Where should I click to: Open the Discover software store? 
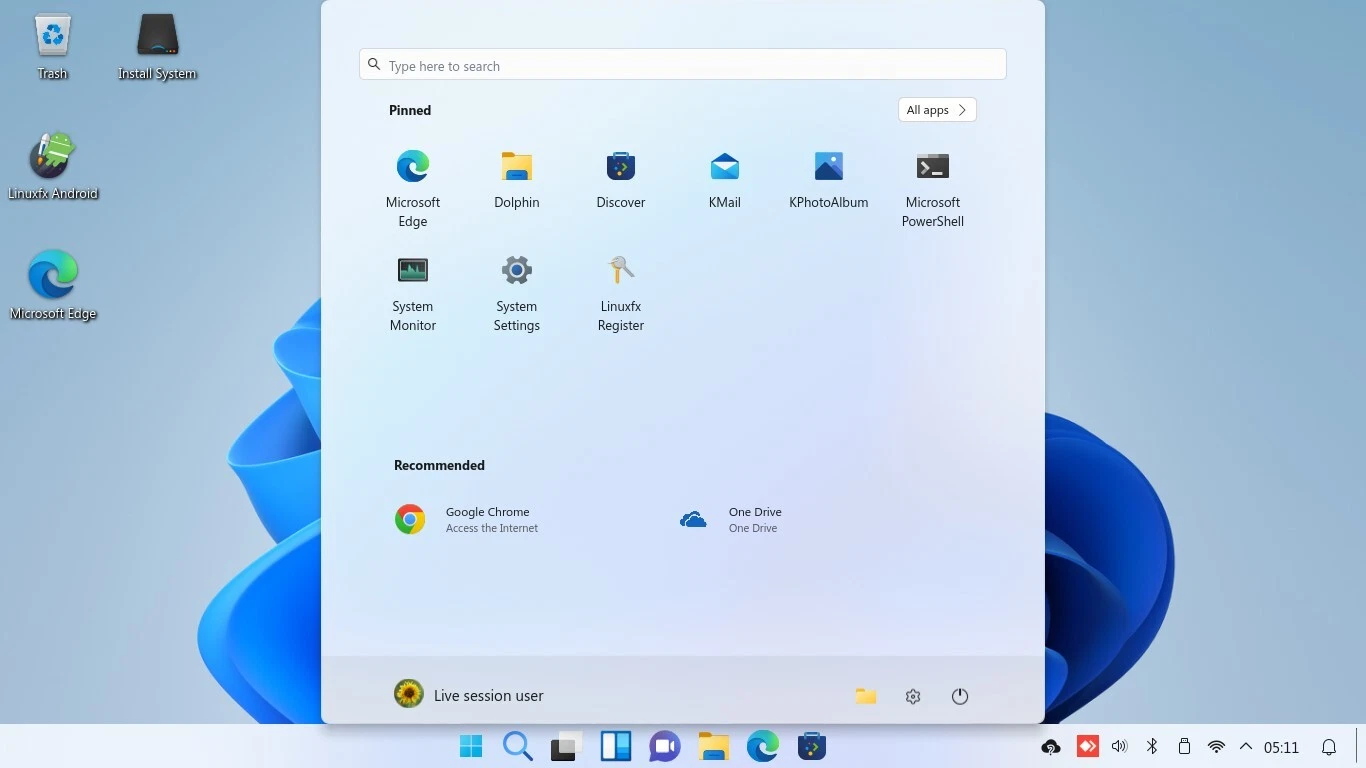tap(621, 180)
